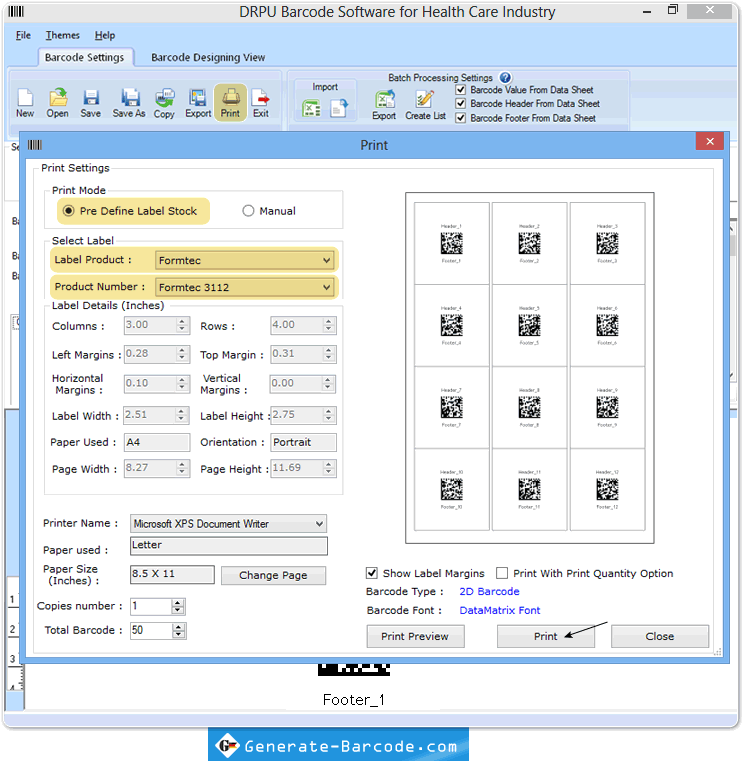Image resolution: width=744 pixels, height=761 pixels.
Task: Open Batch Processing Settings help icon
Action: pyautogui.click(x=505, y=78)
